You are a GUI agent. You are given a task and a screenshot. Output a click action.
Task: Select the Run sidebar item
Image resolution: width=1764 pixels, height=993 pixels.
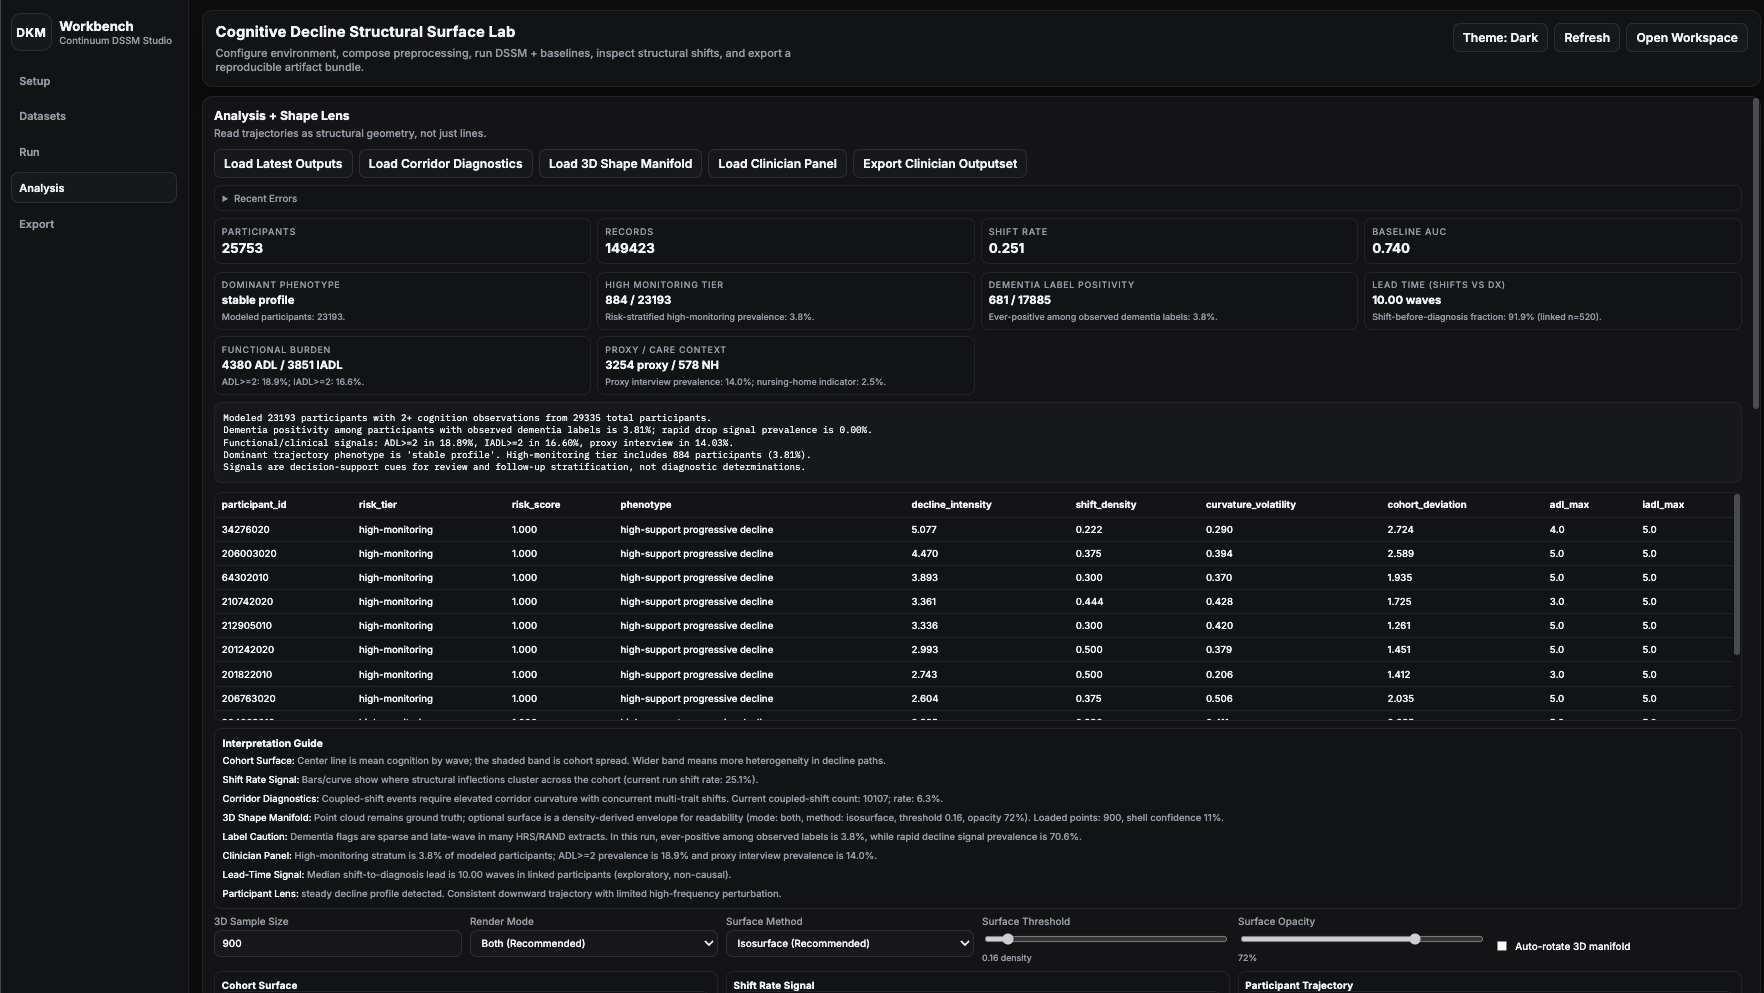(x=29, y=152)
